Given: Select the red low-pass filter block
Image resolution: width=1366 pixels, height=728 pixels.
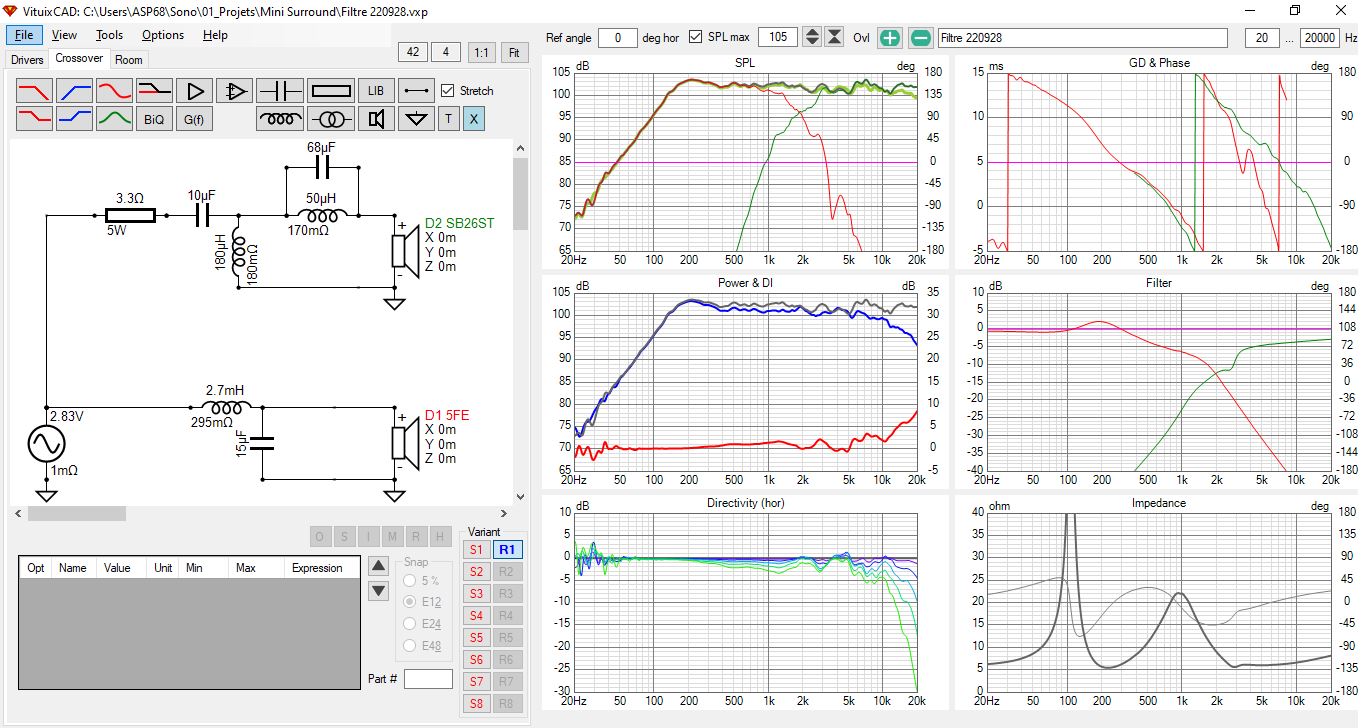Looking at the screenshot, I should [x=35, y=91].
